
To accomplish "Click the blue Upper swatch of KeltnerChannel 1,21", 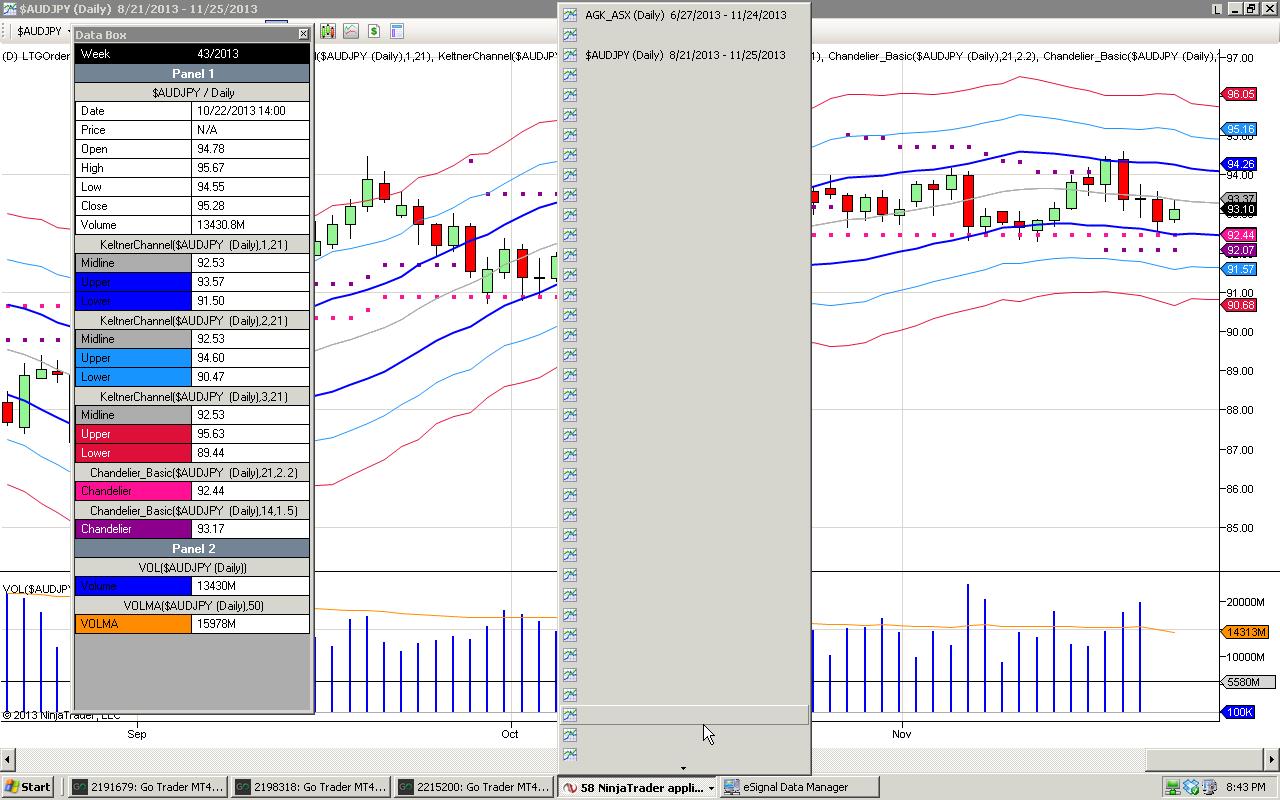I will click(x=133, y=282).
